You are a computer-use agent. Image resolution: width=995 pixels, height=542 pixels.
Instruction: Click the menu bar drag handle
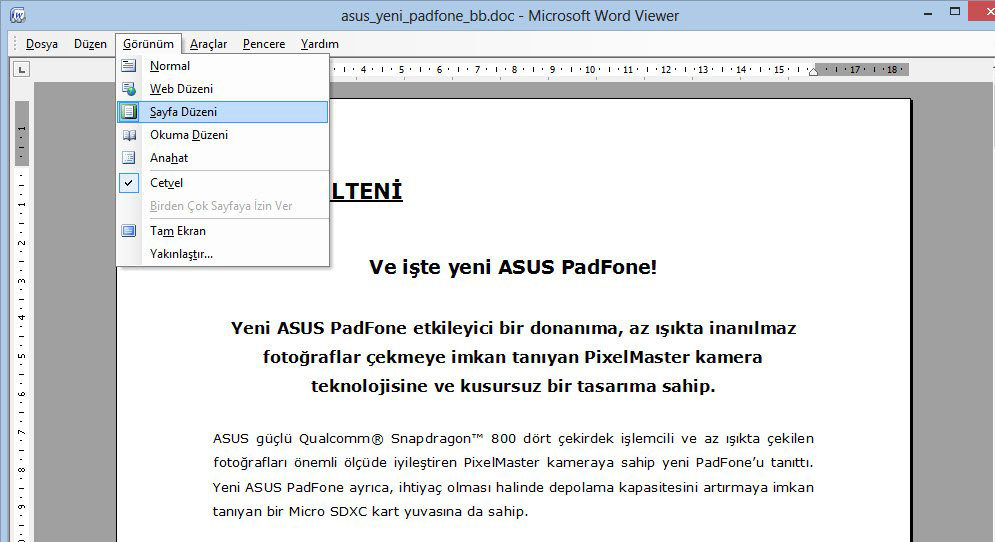(15, 44)
